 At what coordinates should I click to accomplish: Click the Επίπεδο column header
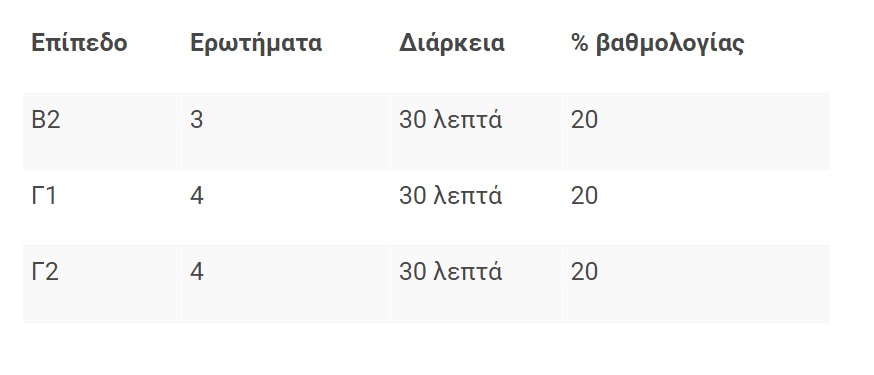(x=79, y=43)
